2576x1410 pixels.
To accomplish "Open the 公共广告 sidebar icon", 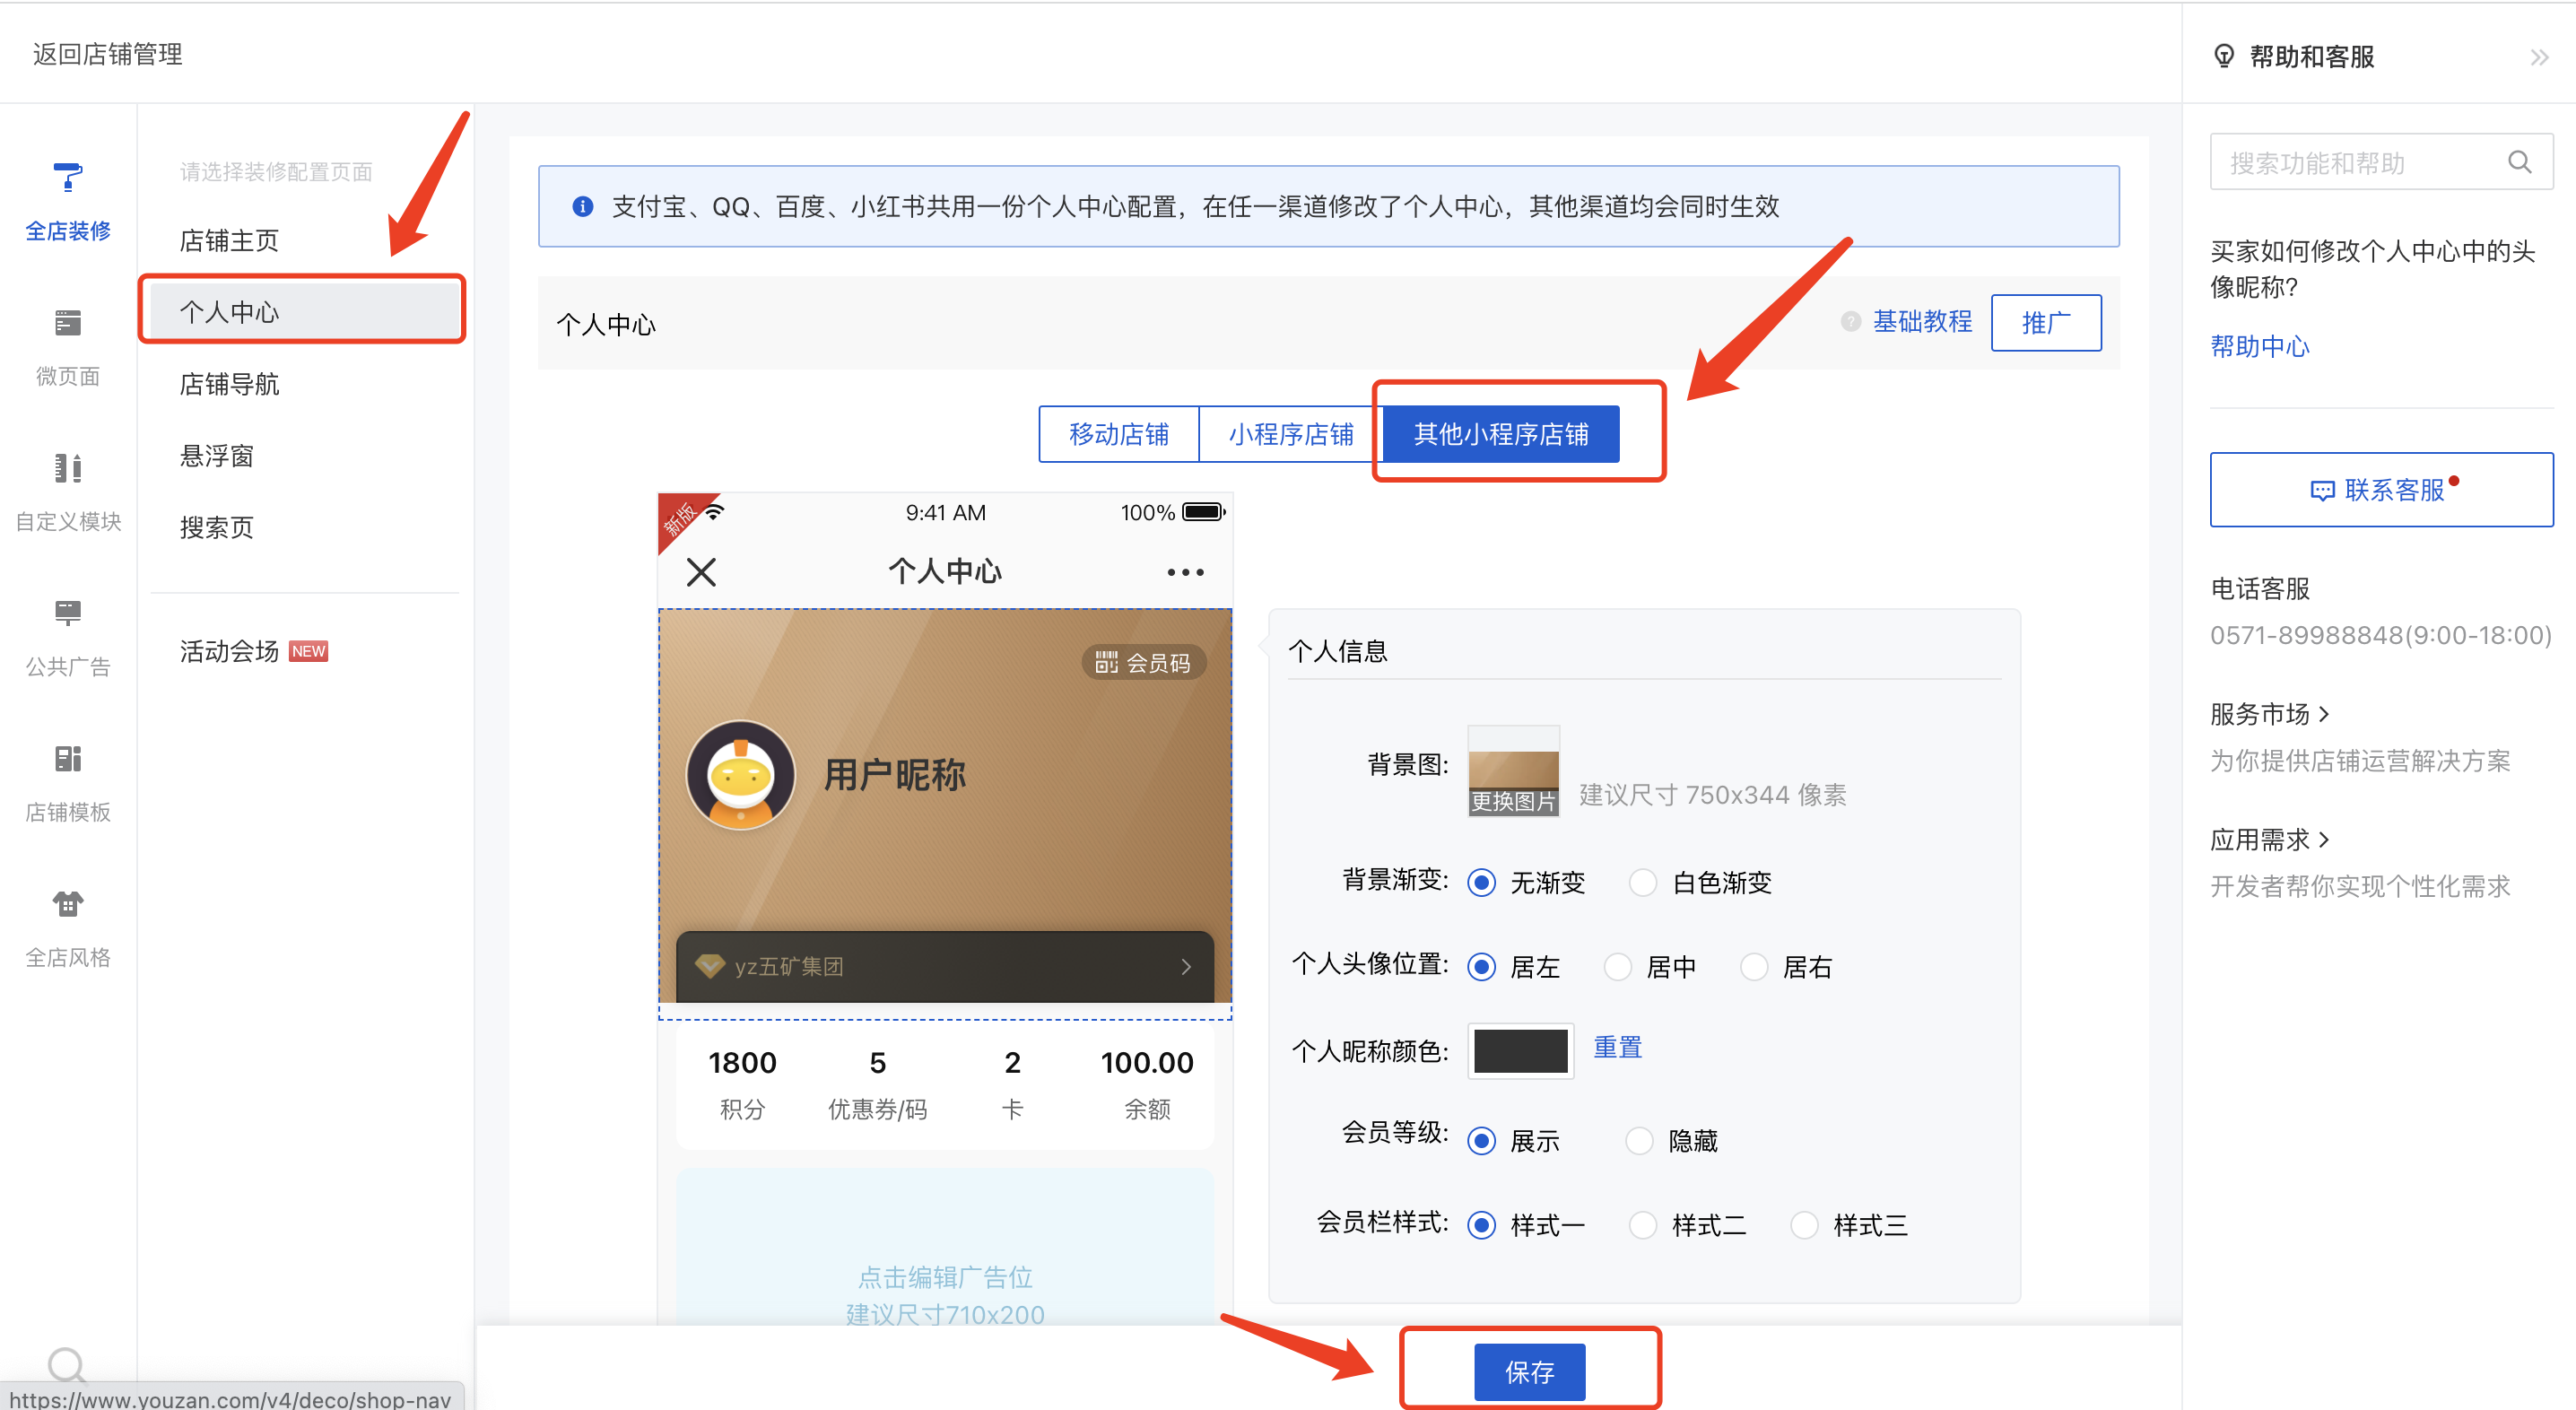I will point(67,613).
